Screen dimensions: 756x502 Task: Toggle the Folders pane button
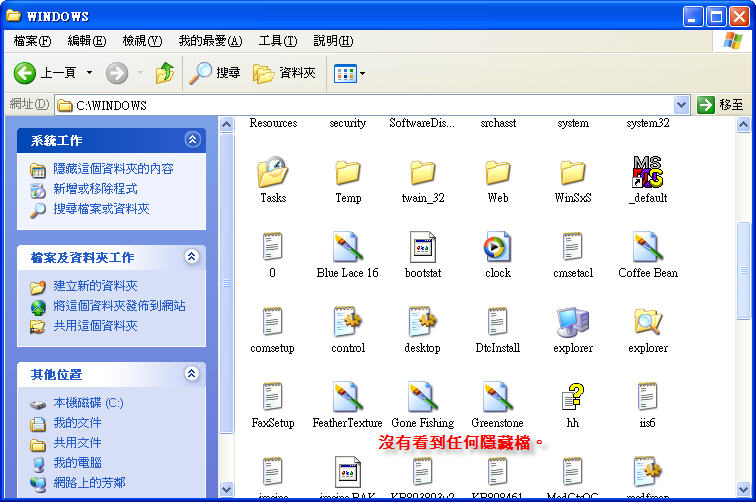tap(284, 73)
